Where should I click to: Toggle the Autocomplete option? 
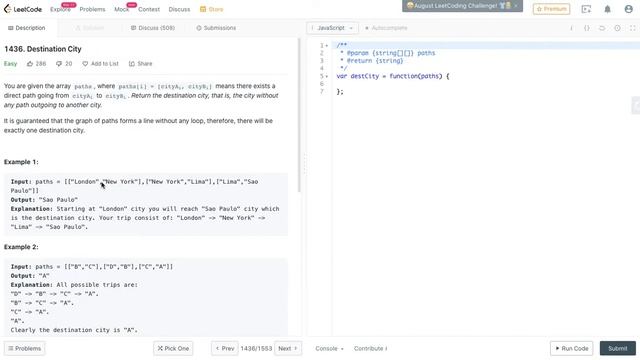(x=386, y=28)
